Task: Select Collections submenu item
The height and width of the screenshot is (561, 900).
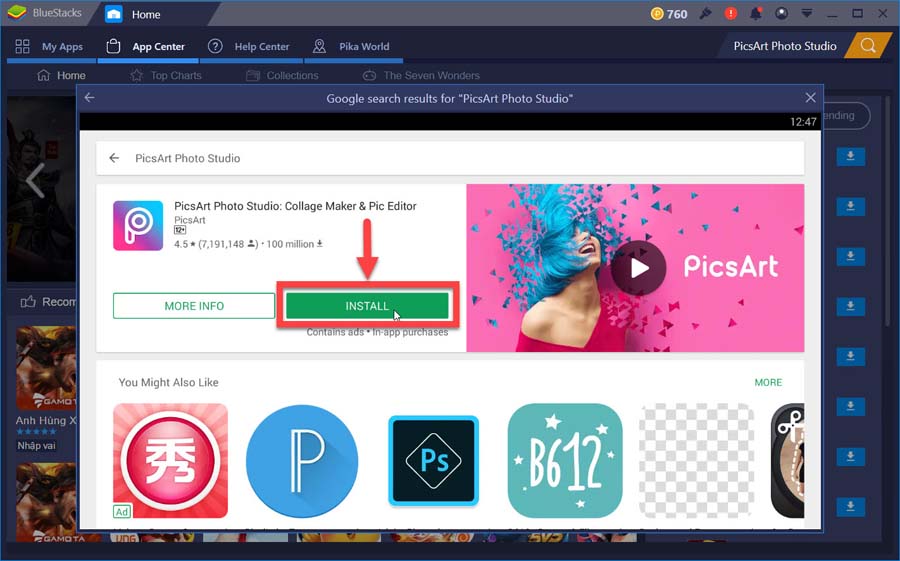Action: [x=282, y=75]
